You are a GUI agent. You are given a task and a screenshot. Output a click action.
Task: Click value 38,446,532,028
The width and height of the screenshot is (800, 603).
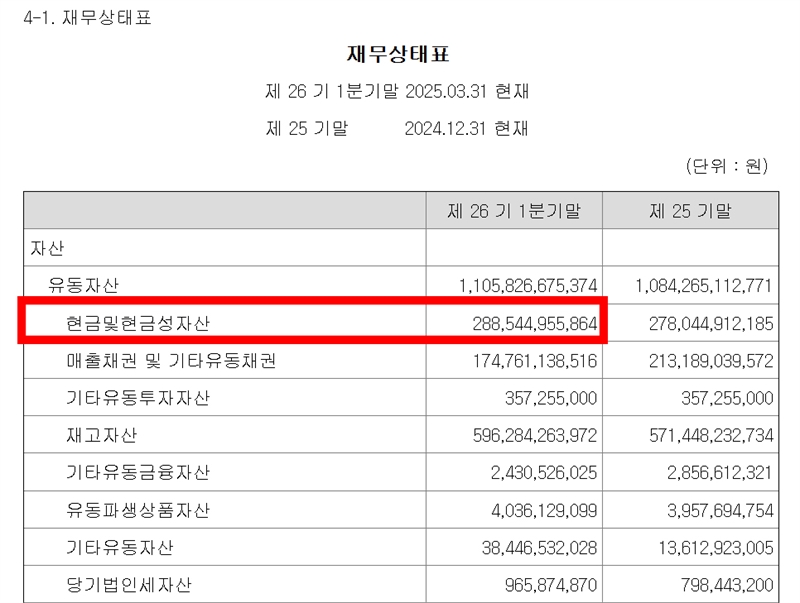pyautogui.click(x=539, y=548)
